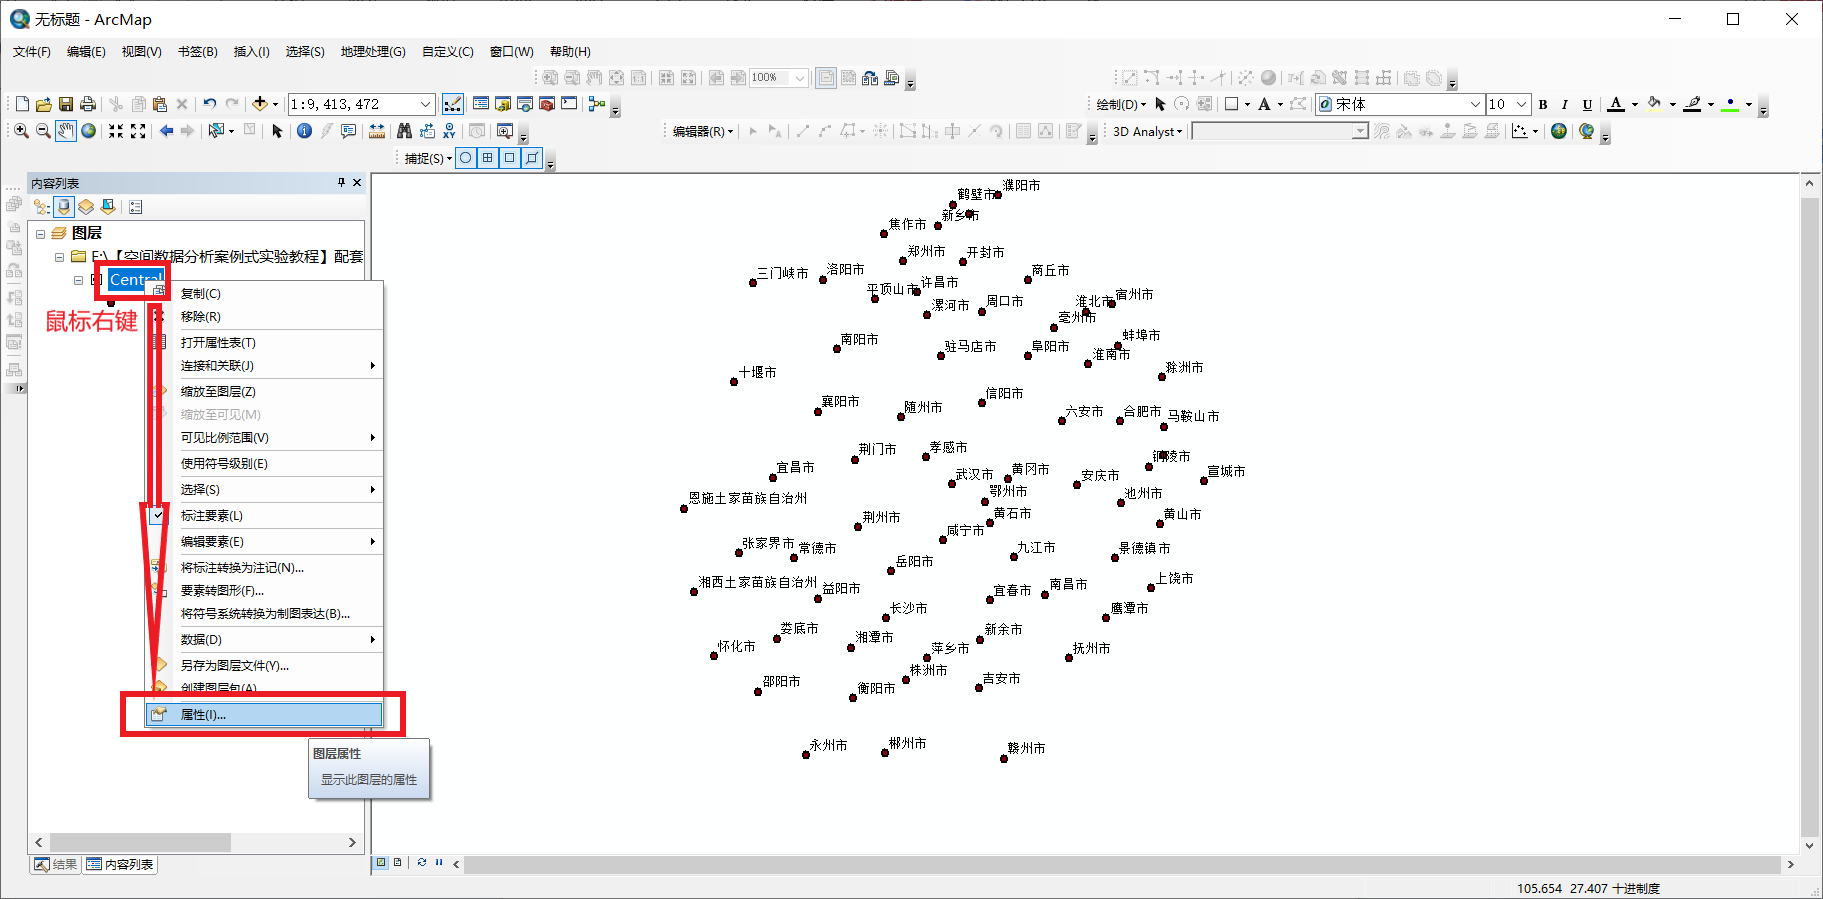Launch ArcScene from 3D Analyst toolbar

1559,131
